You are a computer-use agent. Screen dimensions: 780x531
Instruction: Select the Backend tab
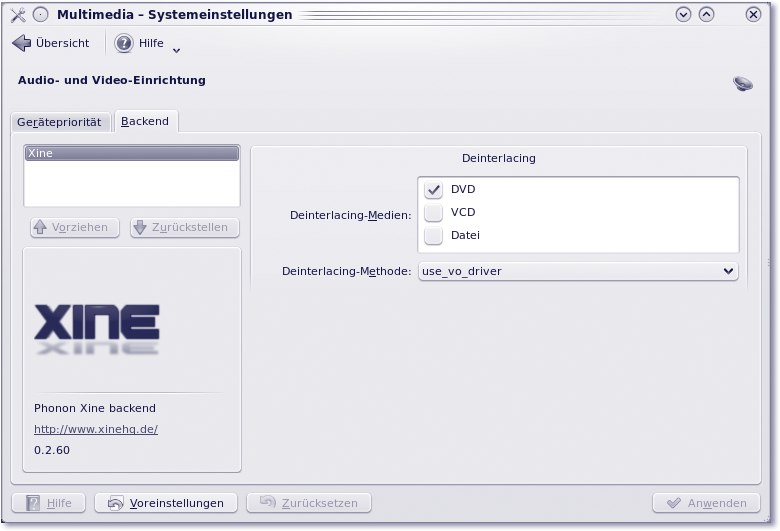[145, 122]
